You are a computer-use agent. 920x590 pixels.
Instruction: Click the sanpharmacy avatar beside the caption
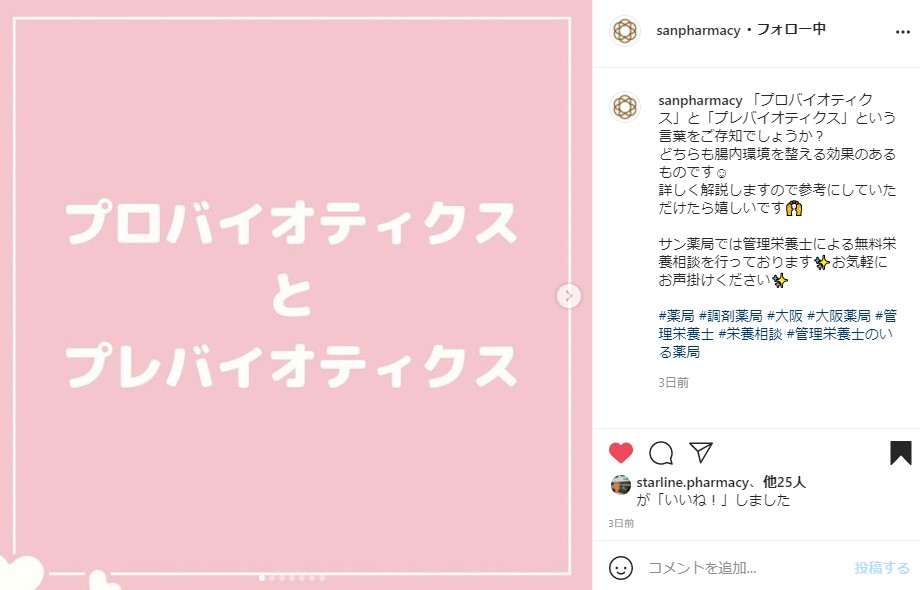[x=625, y=107]
